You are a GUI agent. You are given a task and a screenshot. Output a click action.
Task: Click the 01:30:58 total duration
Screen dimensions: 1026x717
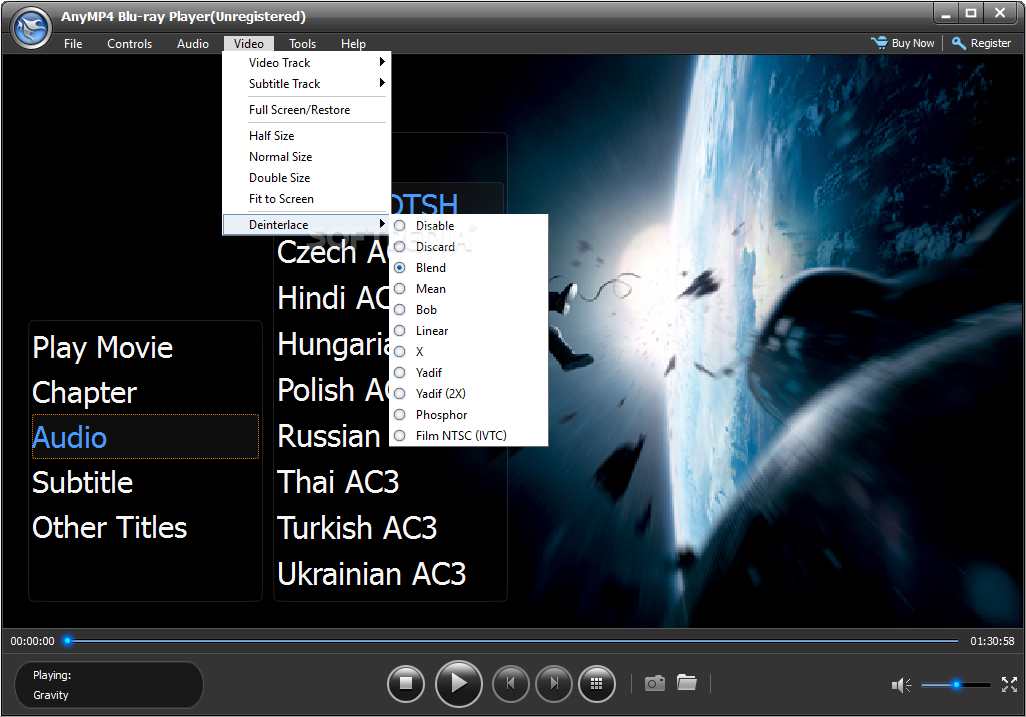pos(992,641)
